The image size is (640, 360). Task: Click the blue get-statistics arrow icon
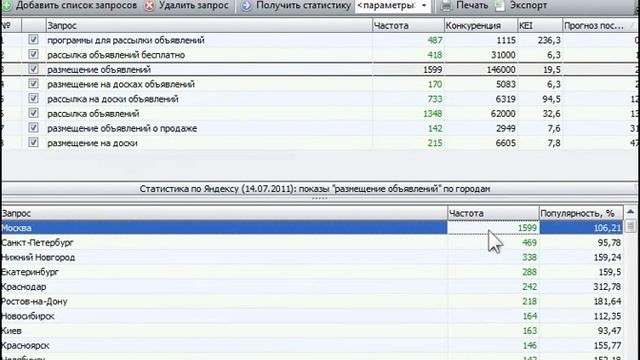[246, 6]
